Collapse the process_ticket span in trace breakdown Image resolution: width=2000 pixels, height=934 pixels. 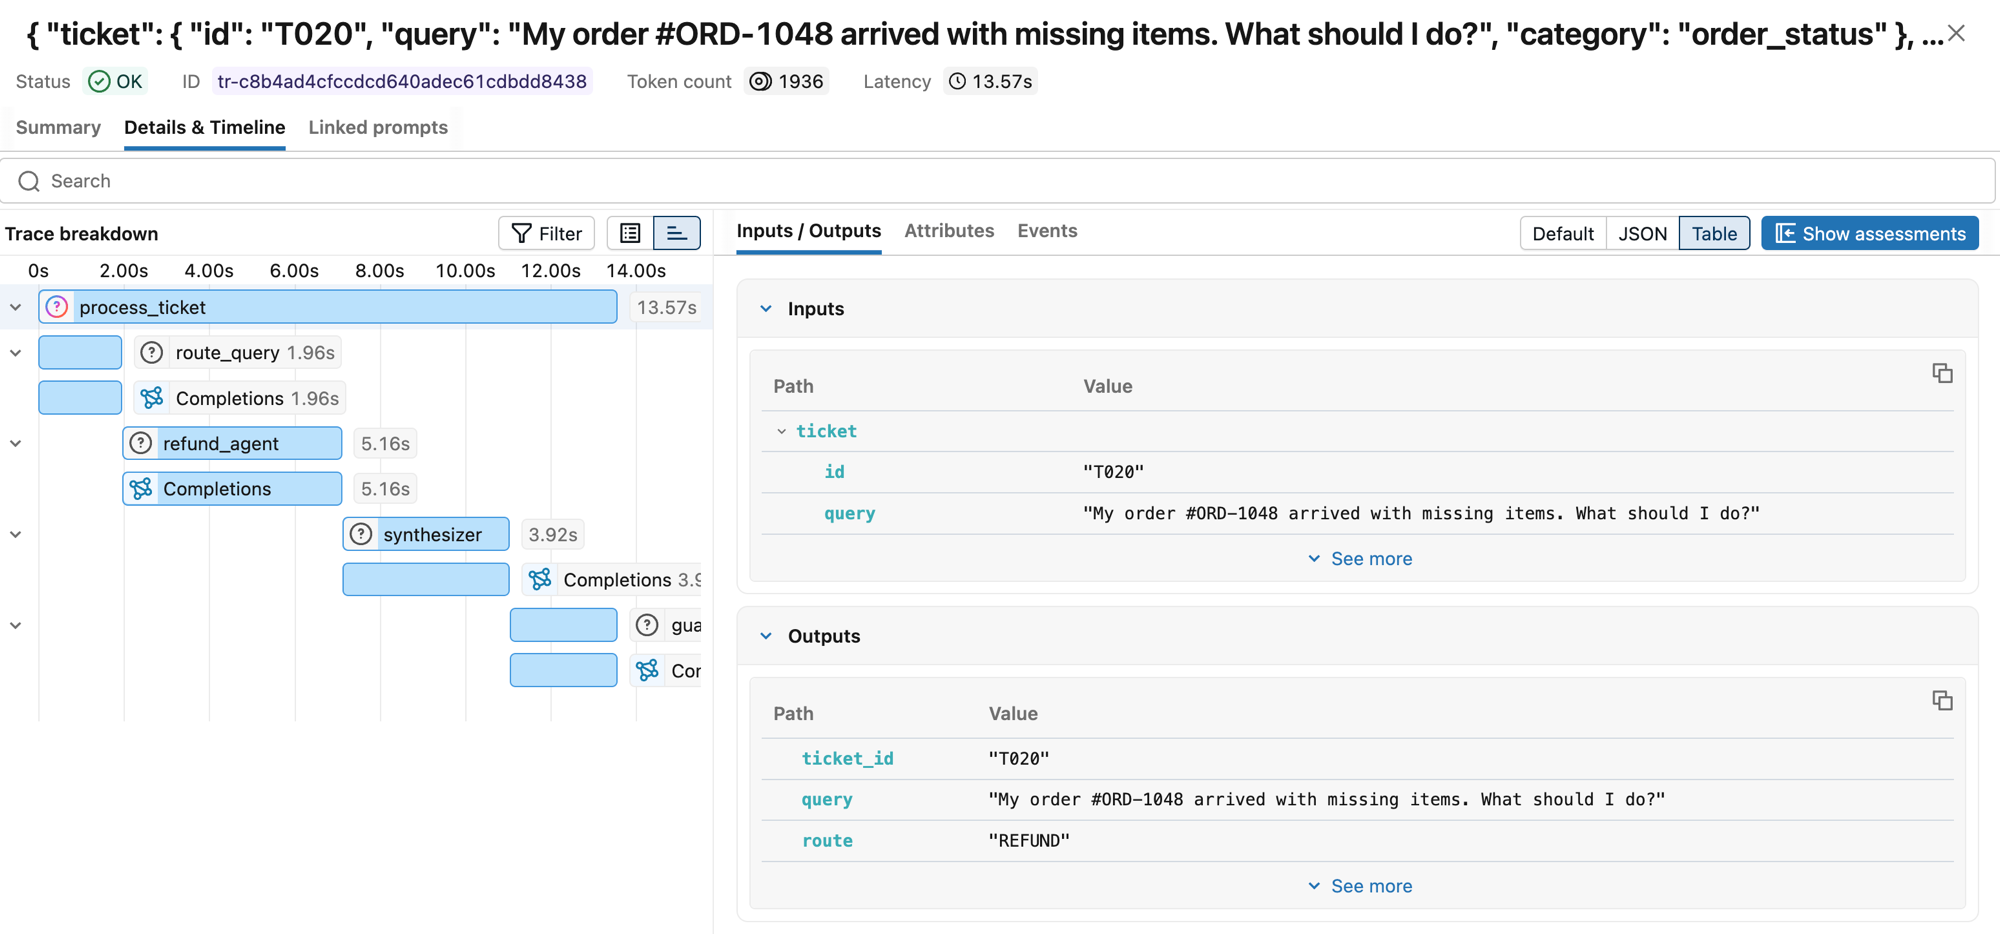tap(14, 307)
